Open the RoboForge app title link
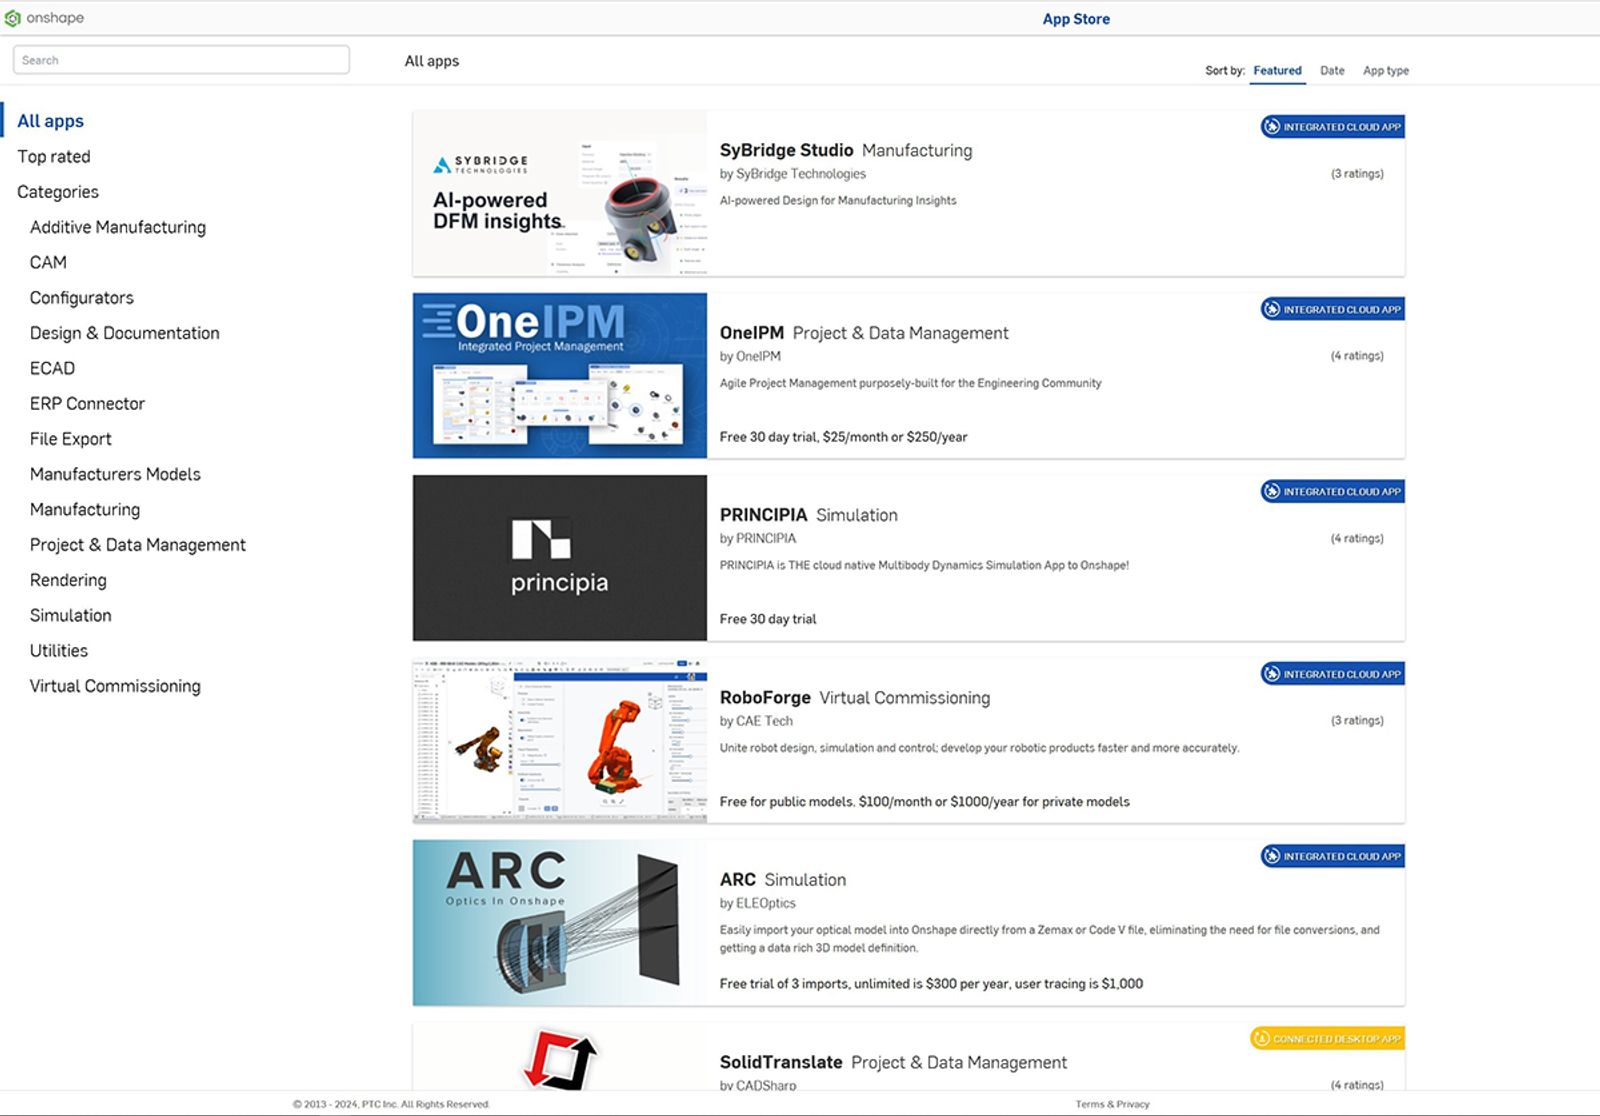Screen dimensions: 1600x1116 [765, 698]
